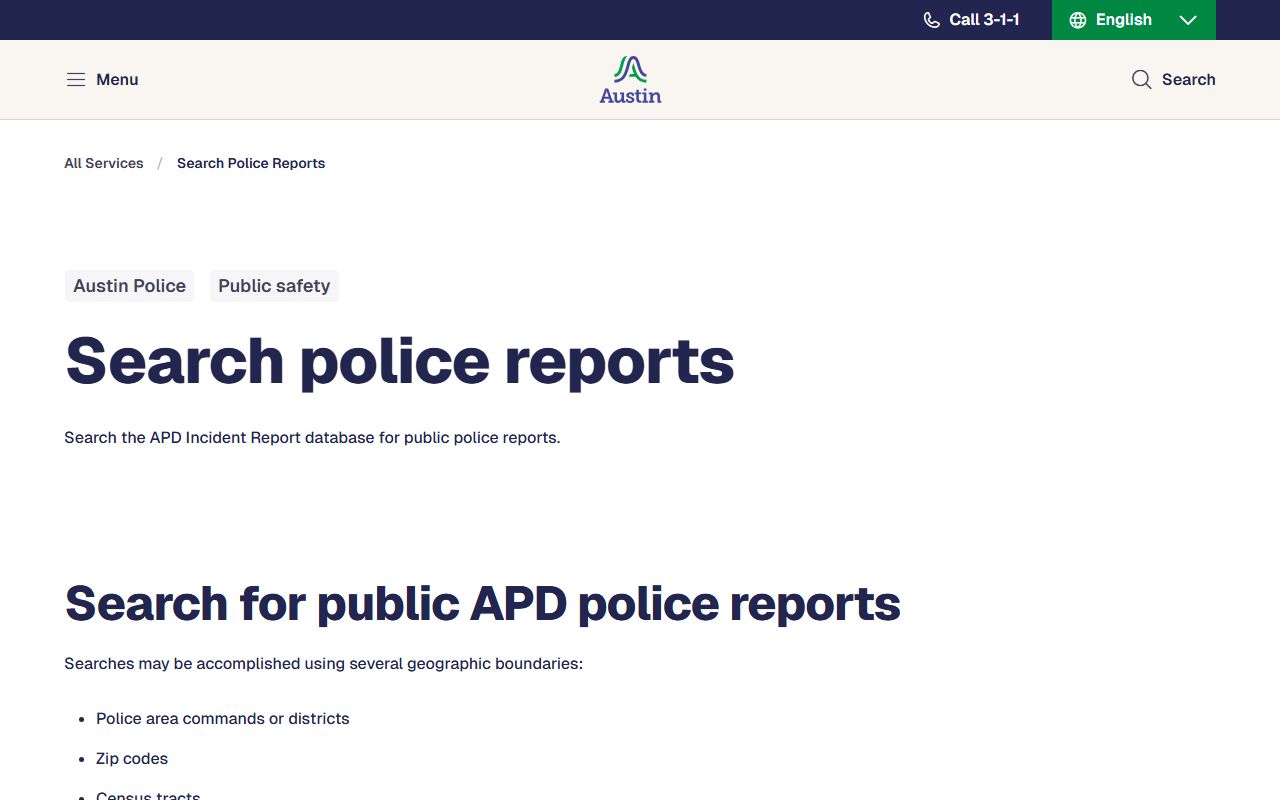Click the phone icon beside Call 3-1-1
The image size is (1280, 800).
[x=931, y=20]
